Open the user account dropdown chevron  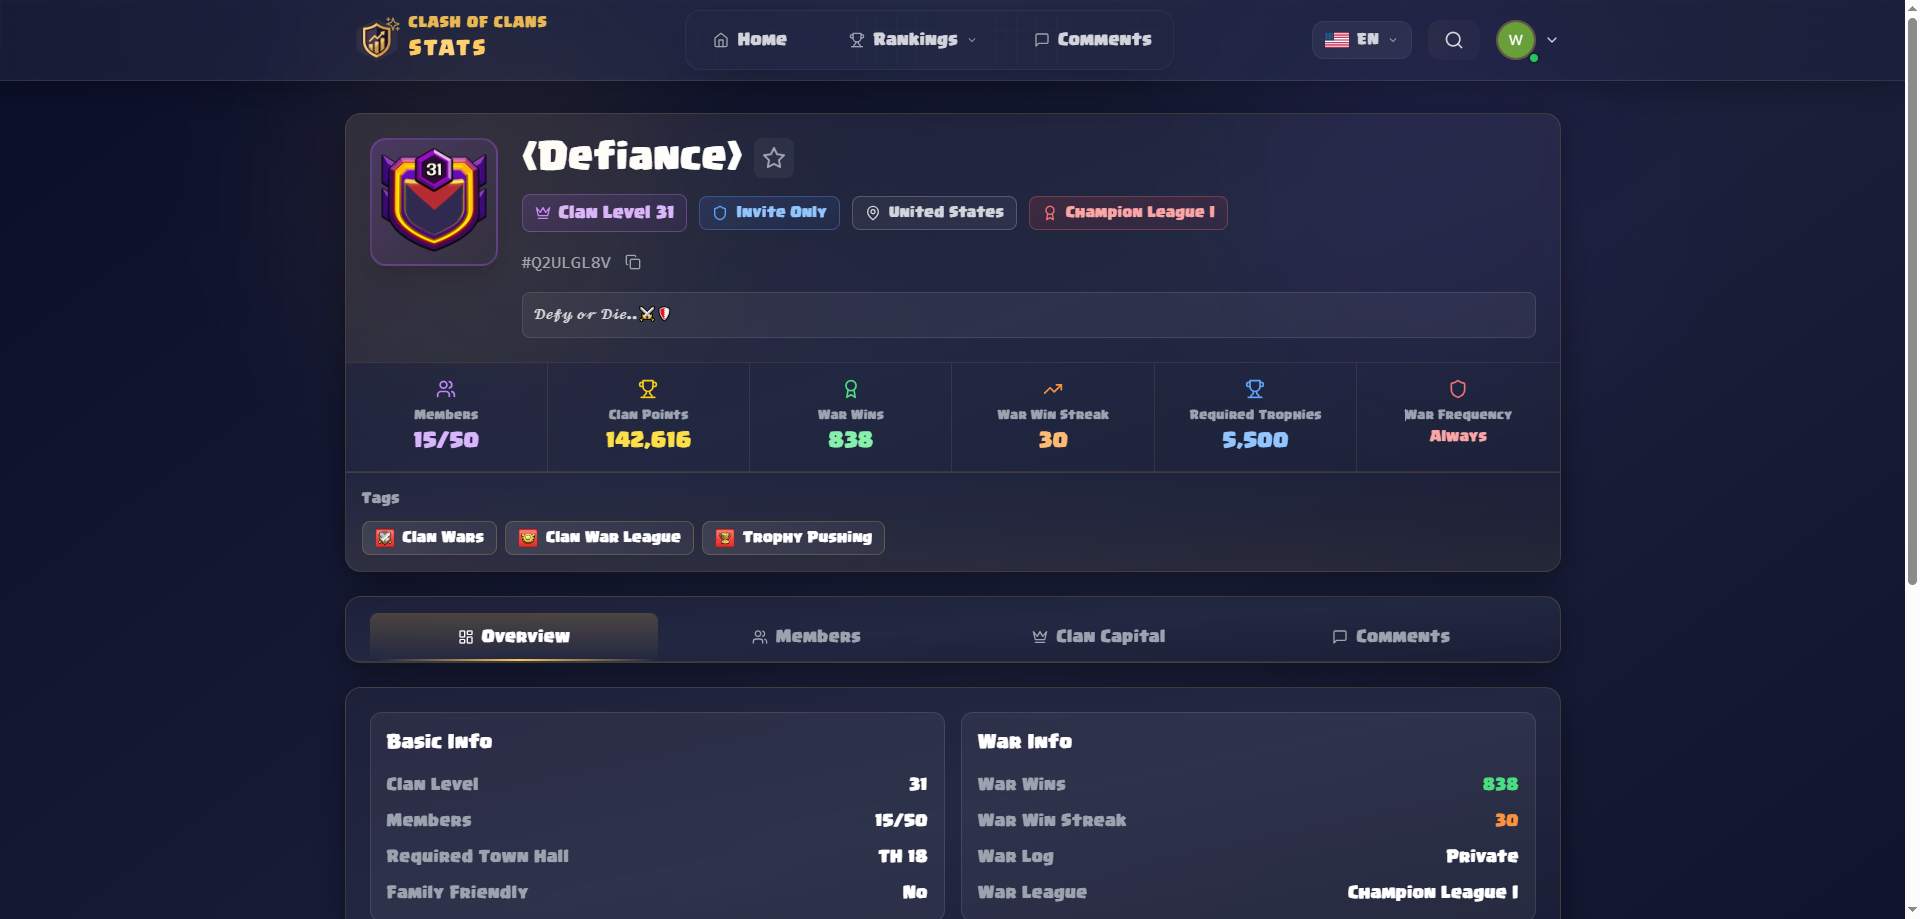(1552, 40)
